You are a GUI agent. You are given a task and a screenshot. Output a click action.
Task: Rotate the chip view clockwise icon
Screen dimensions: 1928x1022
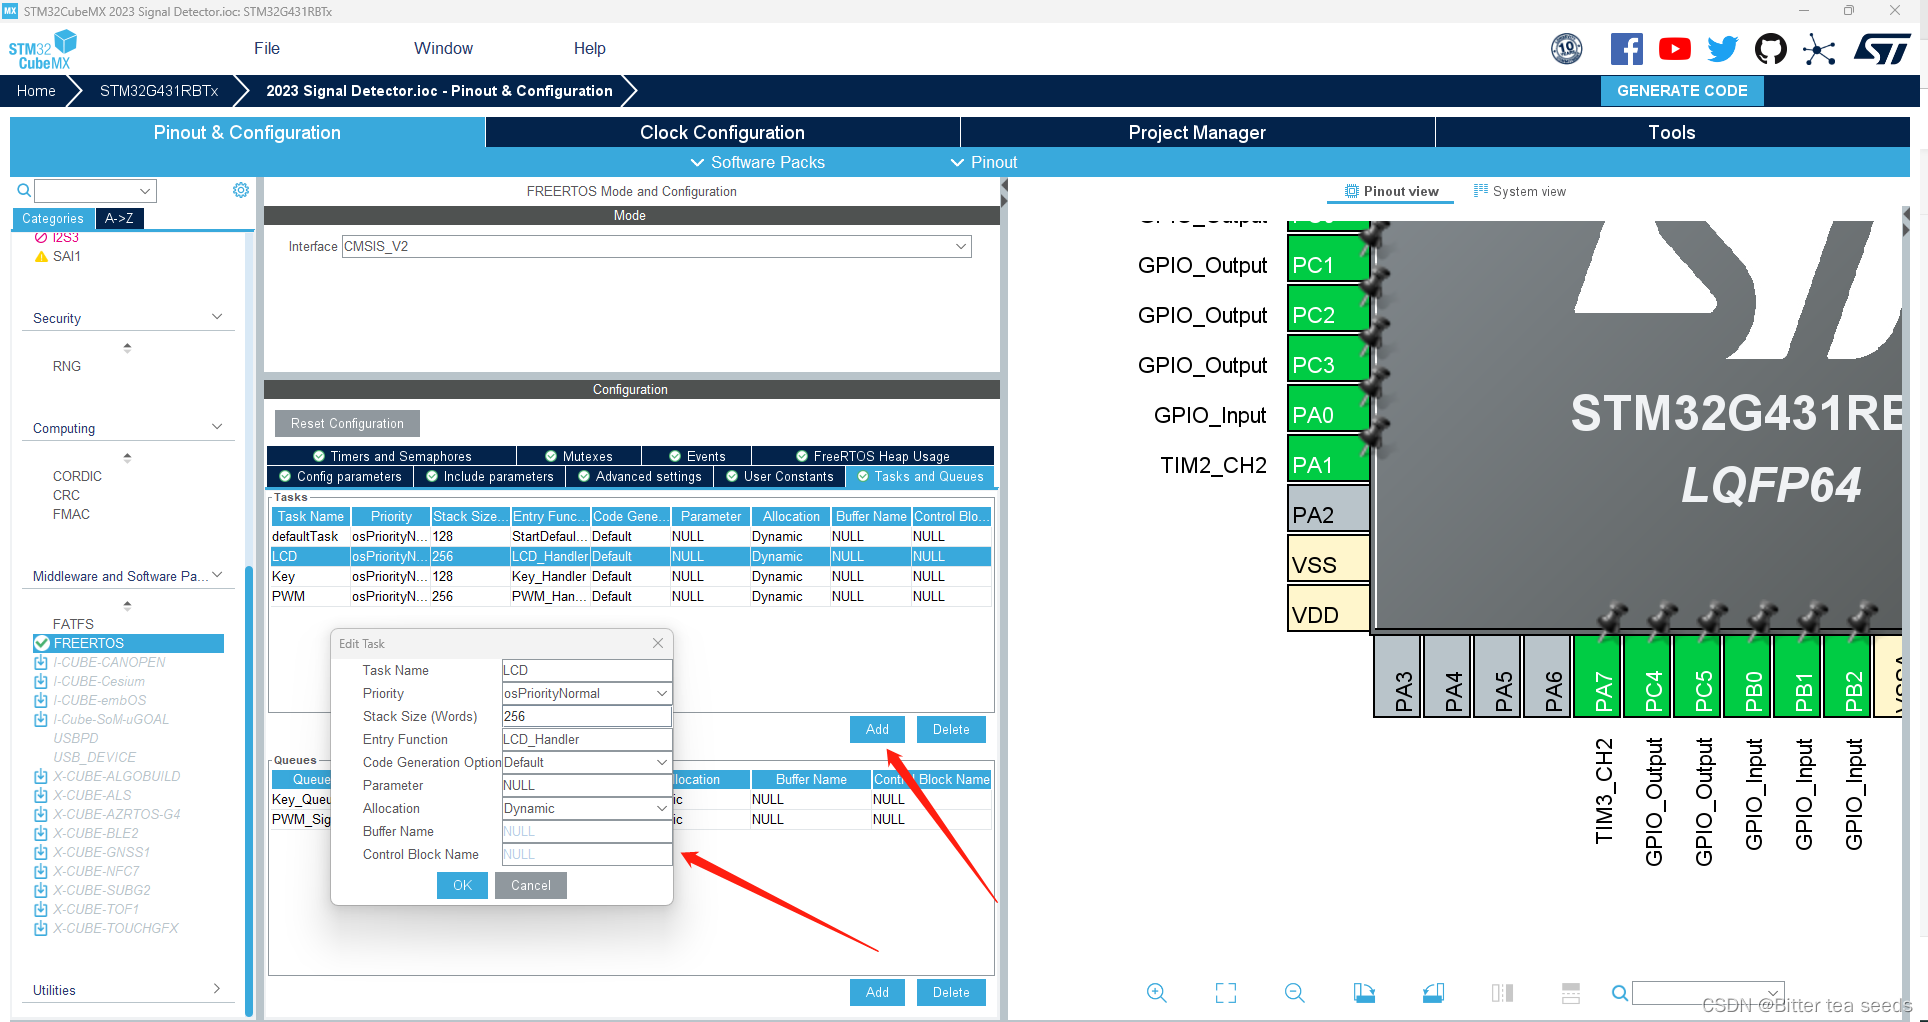click(x=1364, y=992)
